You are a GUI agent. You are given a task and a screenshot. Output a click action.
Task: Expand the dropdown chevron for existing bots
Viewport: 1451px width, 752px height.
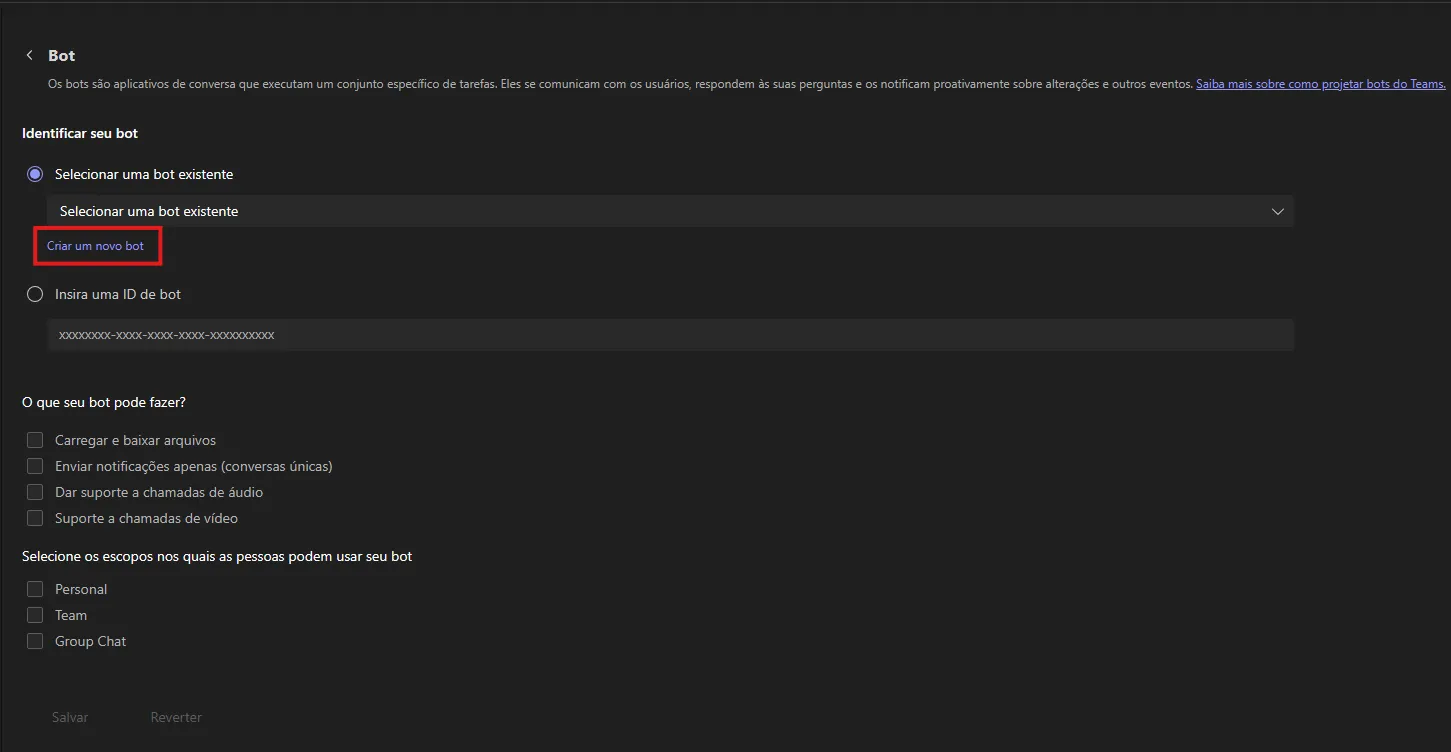click(x=1277, y=211)
